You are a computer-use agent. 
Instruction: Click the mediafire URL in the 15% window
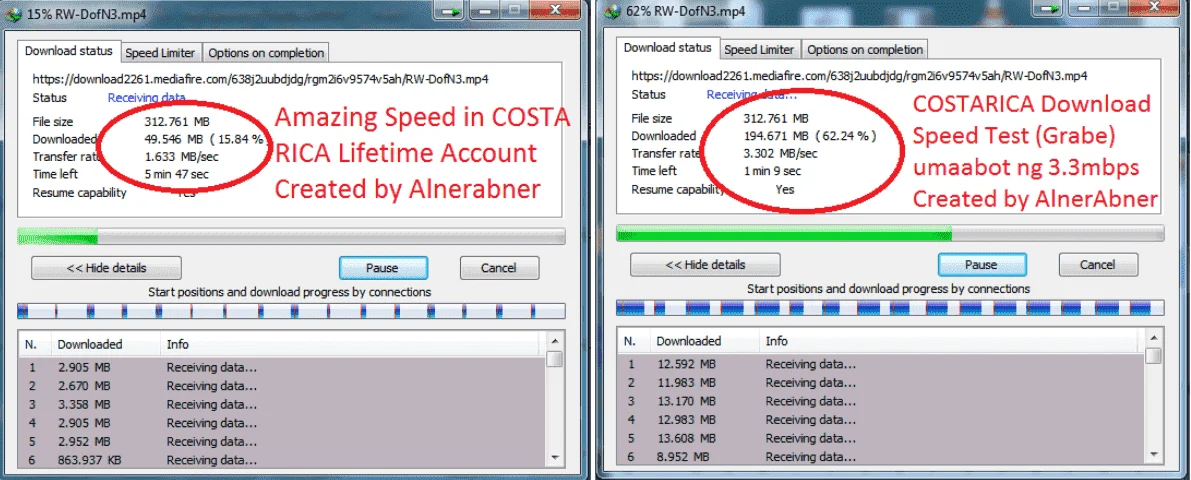260,78
